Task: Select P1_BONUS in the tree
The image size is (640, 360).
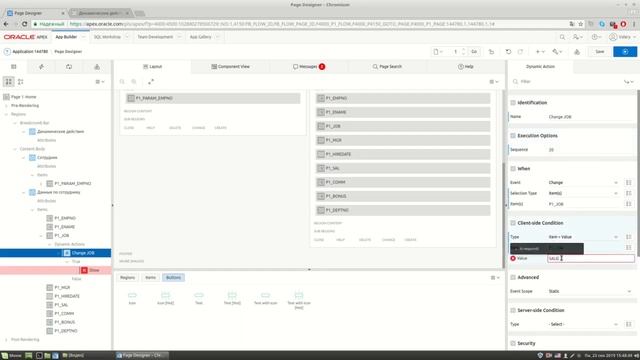Action: (64, 322)
